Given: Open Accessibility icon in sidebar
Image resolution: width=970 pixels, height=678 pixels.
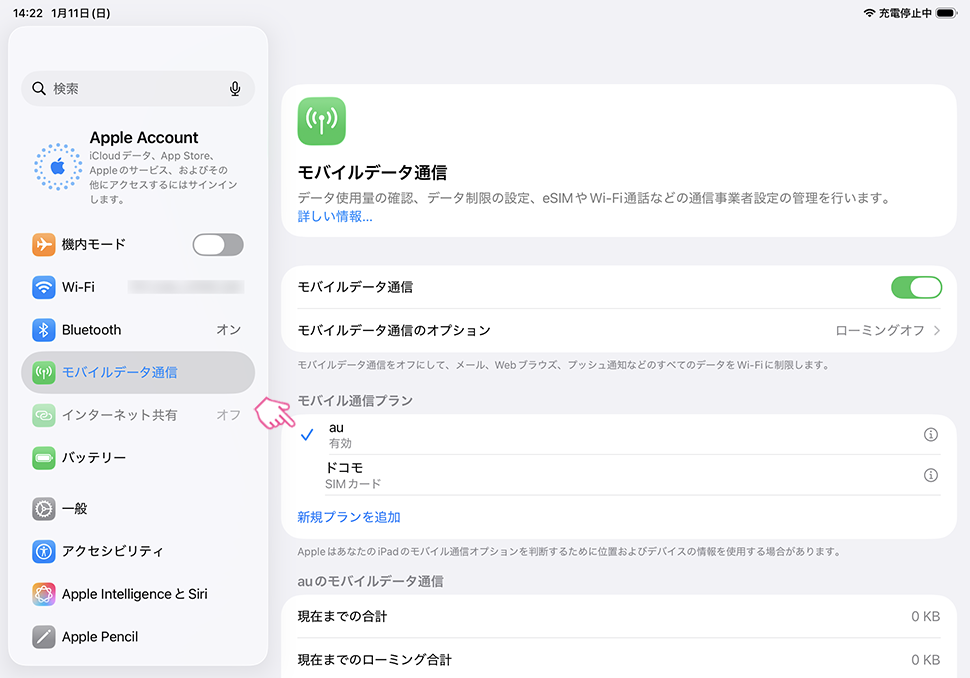Looking at the screenshot, I should (43, 551).
